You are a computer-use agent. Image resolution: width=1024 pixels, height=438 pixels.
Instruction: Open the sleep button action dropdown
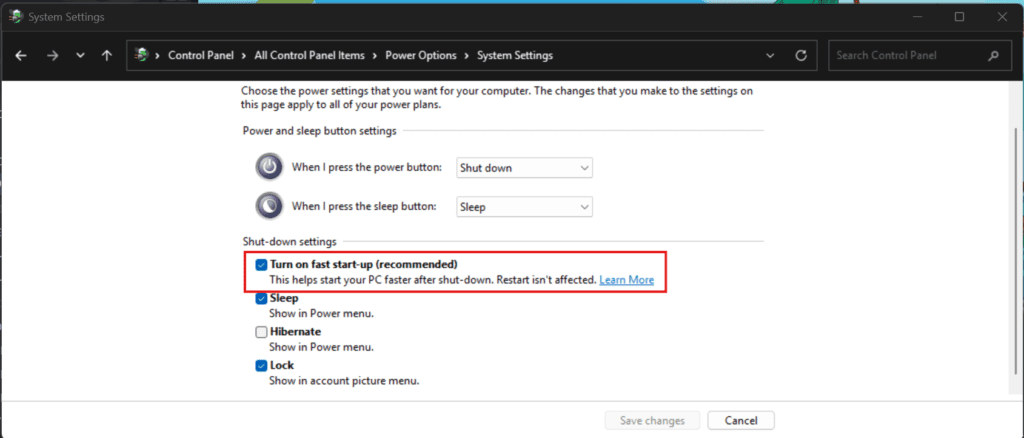(x=524, y=207)
